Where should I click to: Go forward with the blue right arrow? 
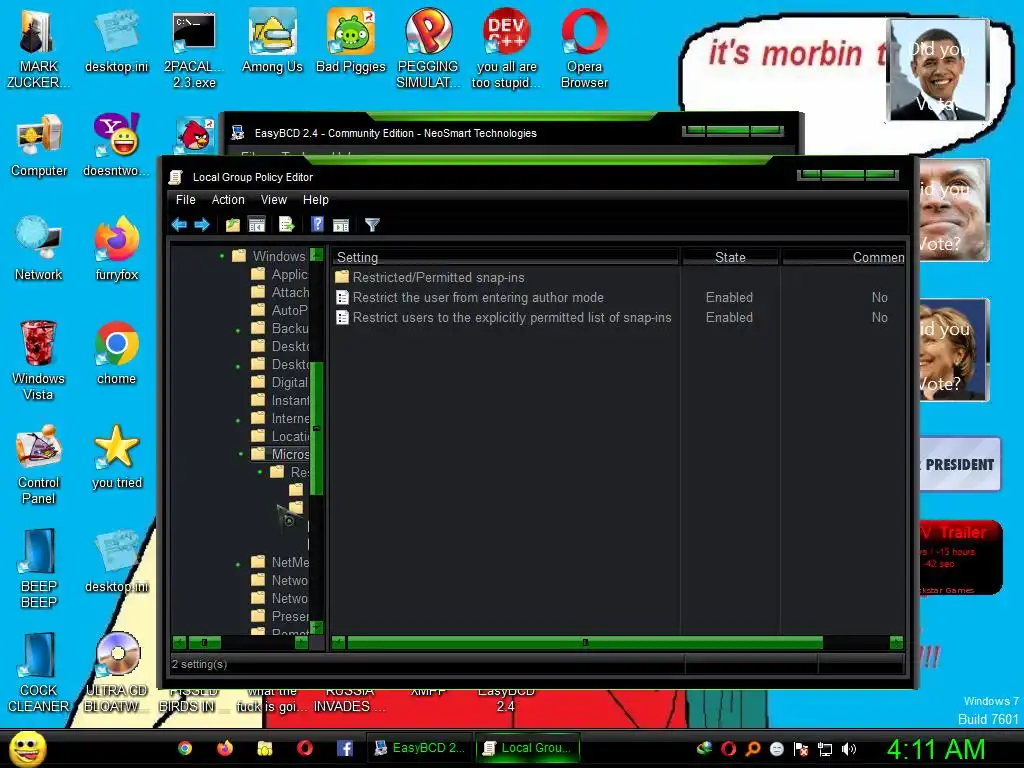202,225
